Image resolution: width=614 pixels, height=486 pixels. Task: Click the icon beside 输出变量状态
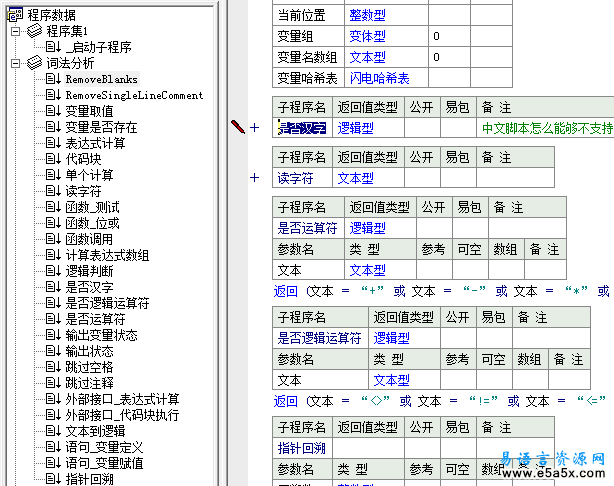tap(53, 335)
